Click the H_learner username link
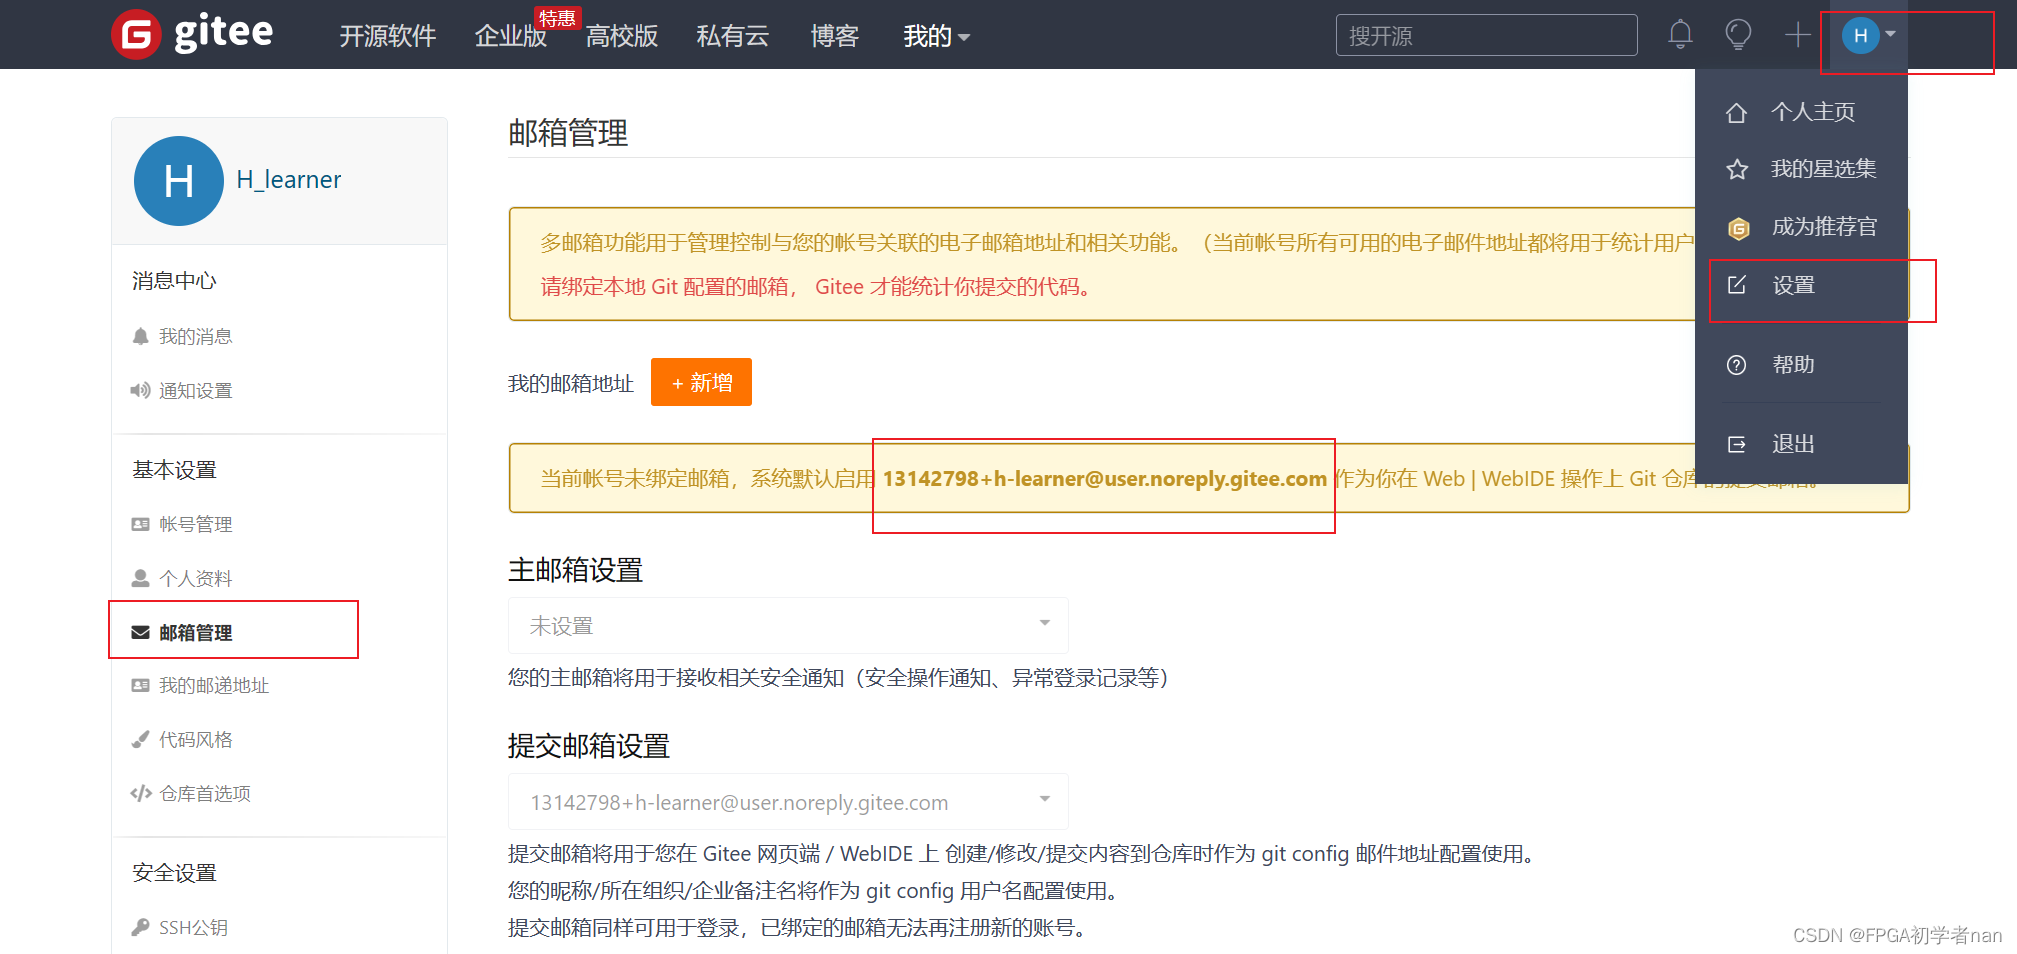Image resolution: width=2017 pixels, height=954 pixels. [x=288, y=180]
